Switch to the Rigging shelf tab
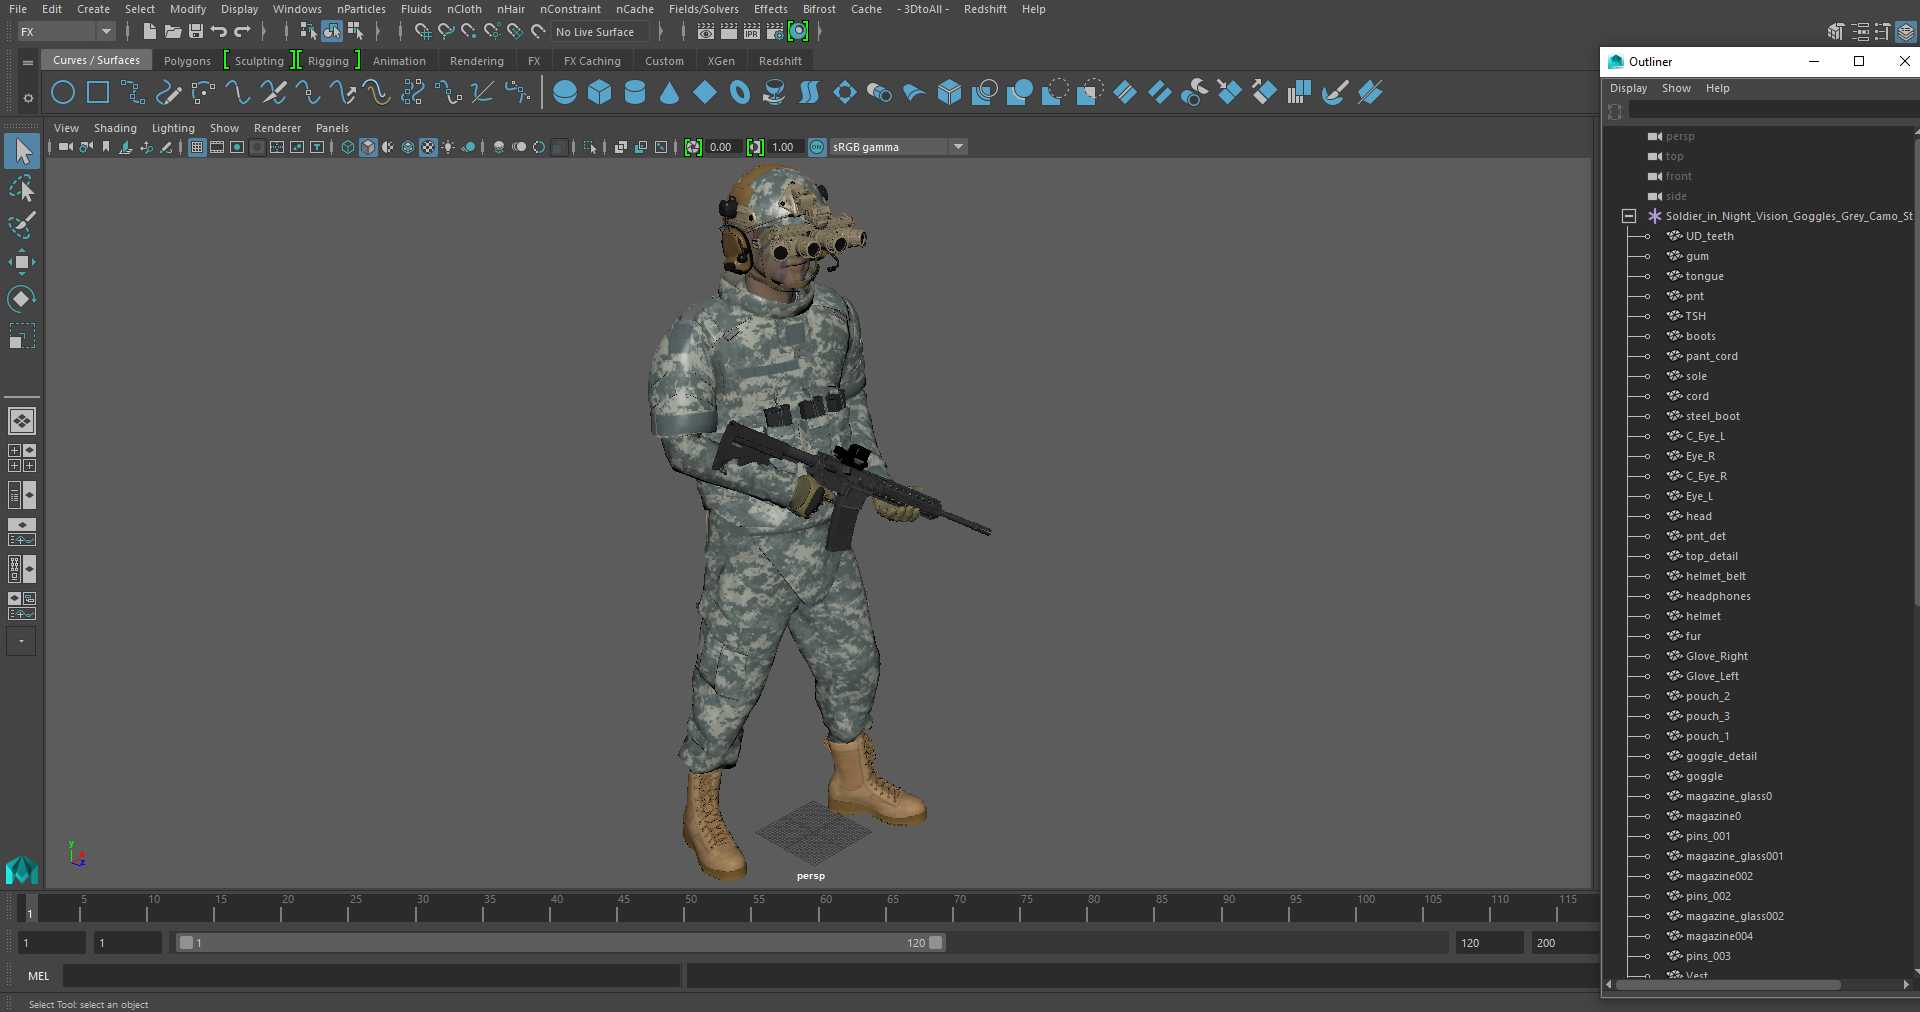Viewport: 1920px width, 1012px height. click(x=328, y=61)
